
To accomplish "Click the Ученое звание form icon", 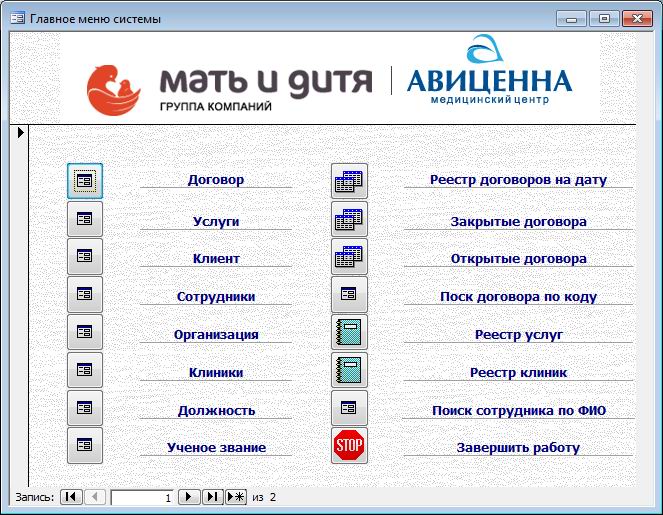I will [85, 445].
